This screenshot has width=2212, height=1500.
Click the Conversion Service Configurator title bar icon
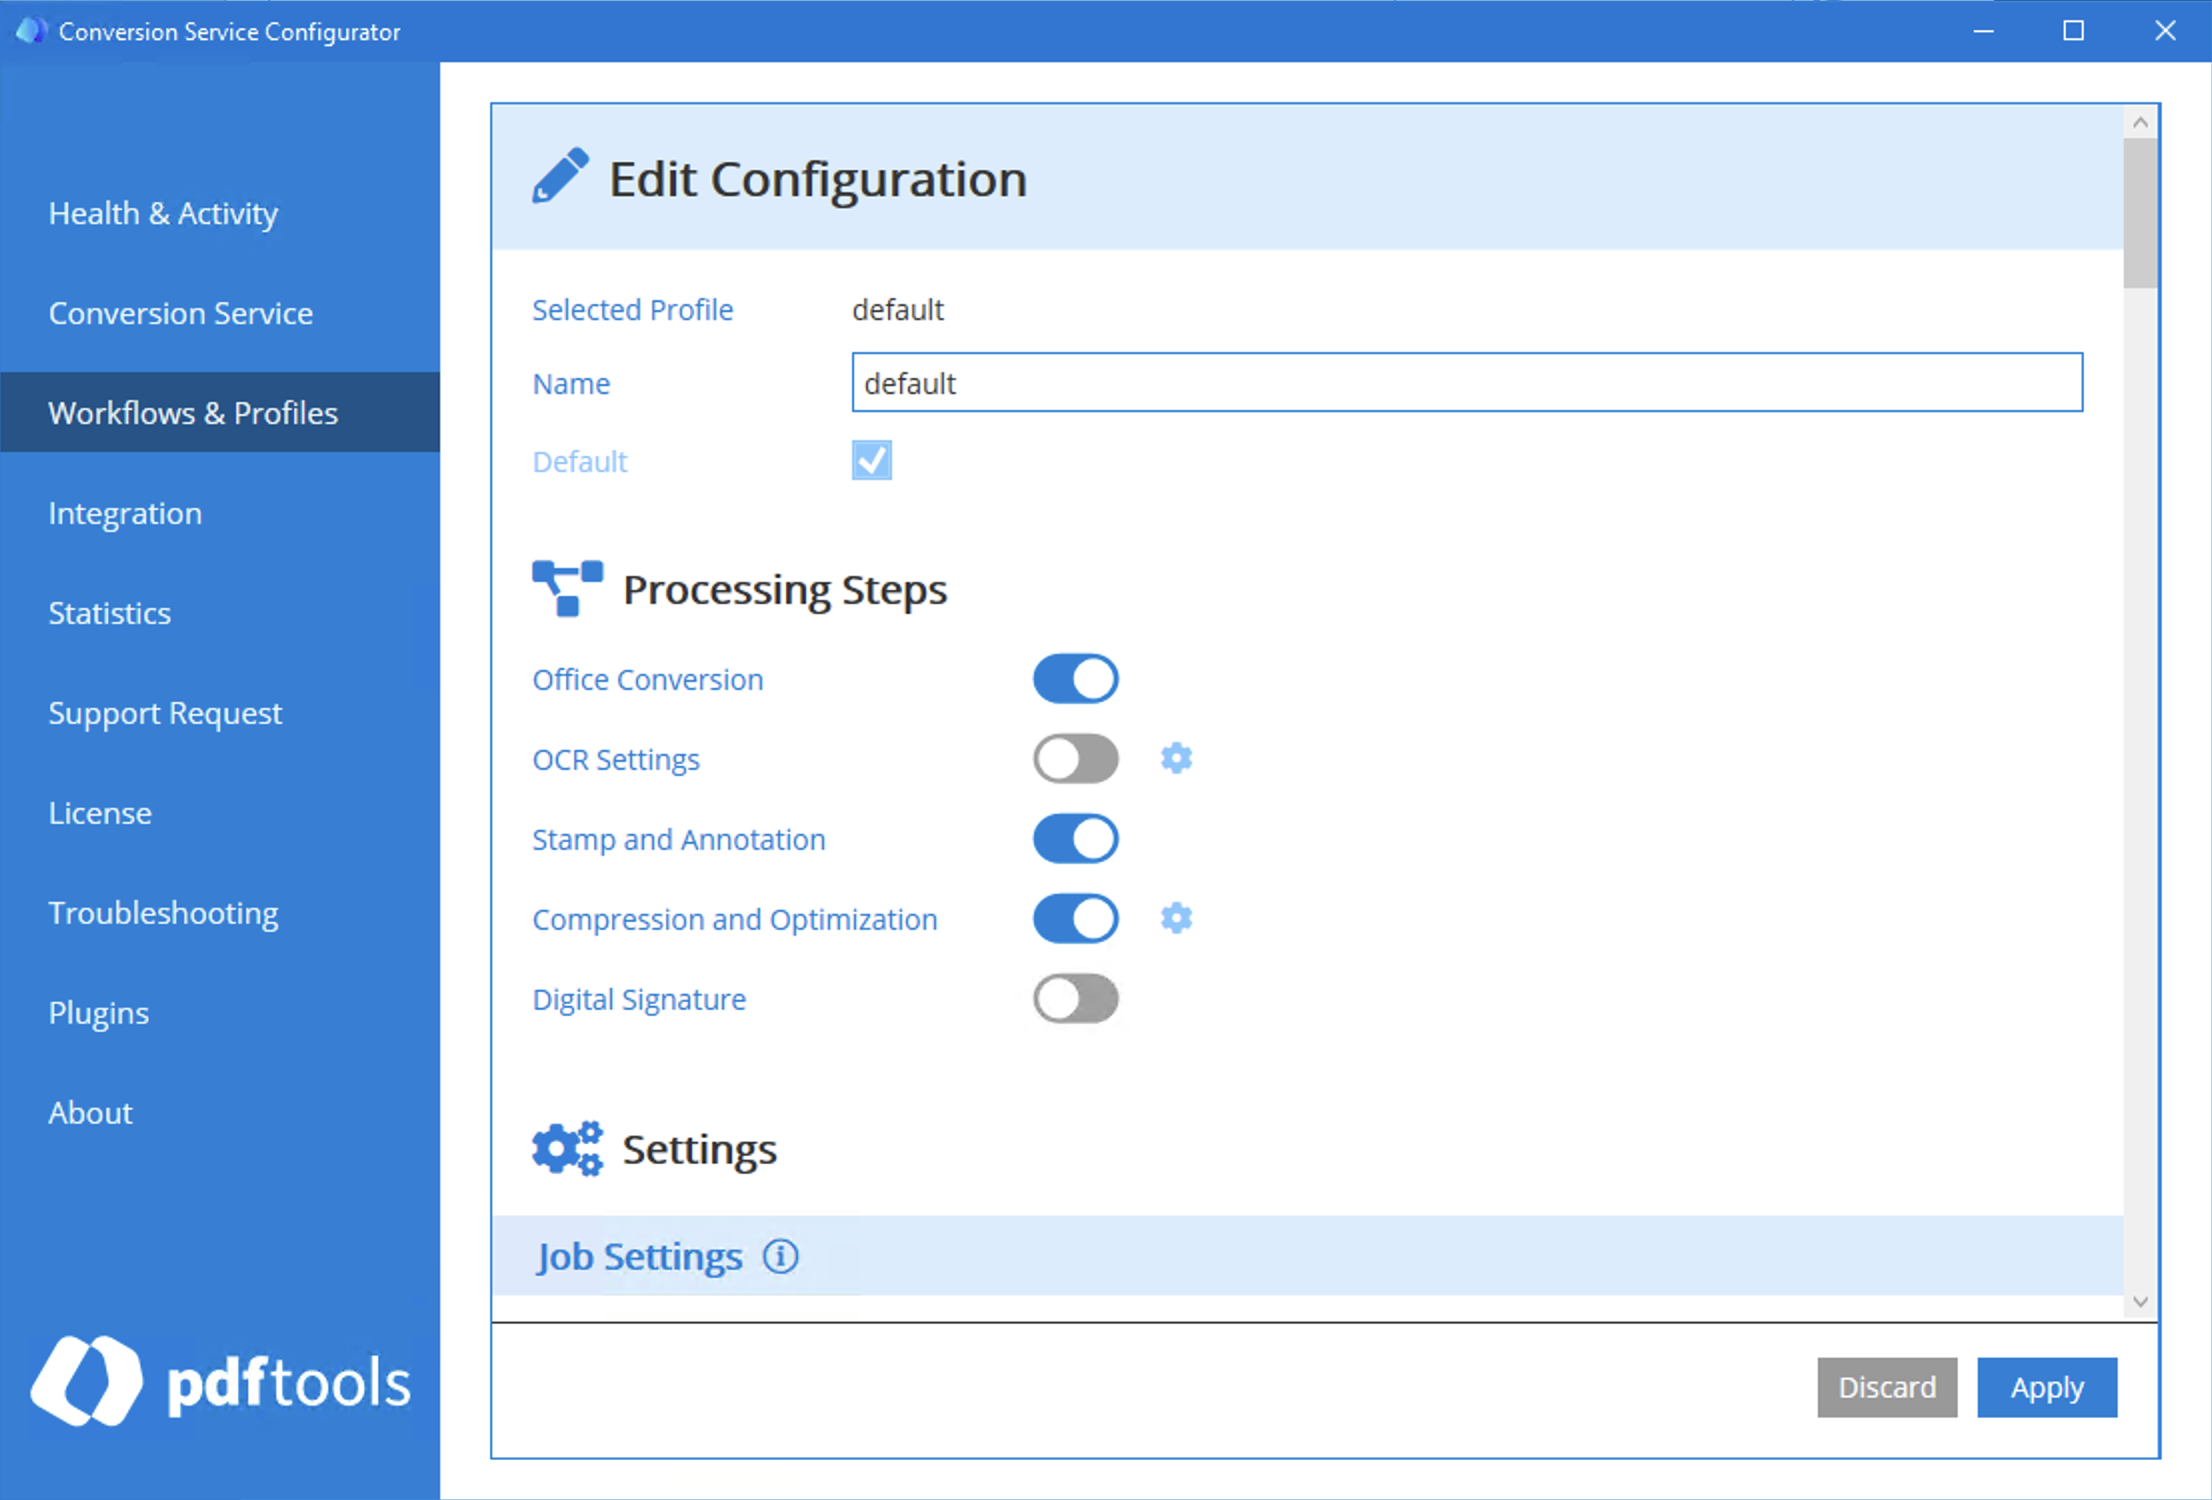(30, 30)
